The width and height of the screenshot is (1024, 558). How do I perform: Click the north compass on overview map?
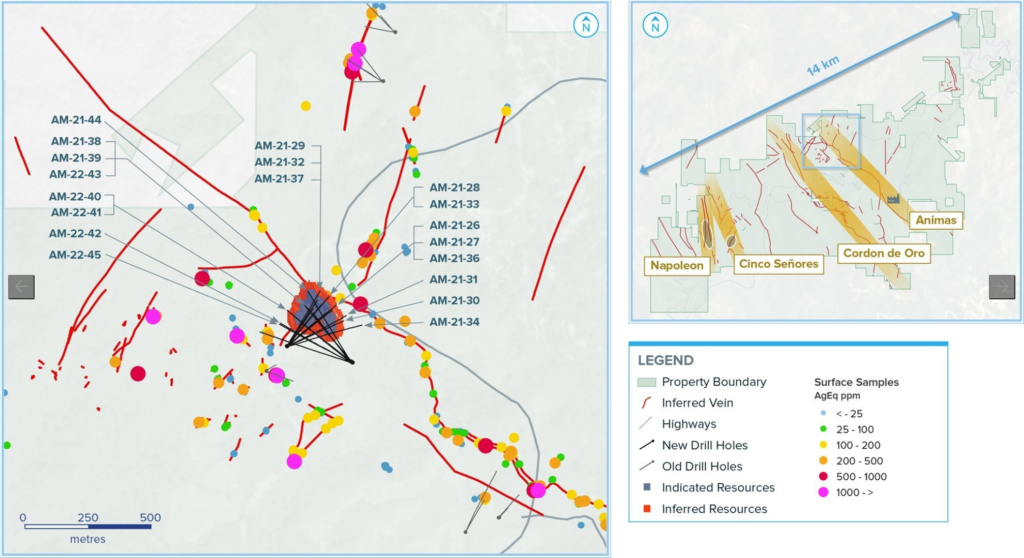(654, 25)
